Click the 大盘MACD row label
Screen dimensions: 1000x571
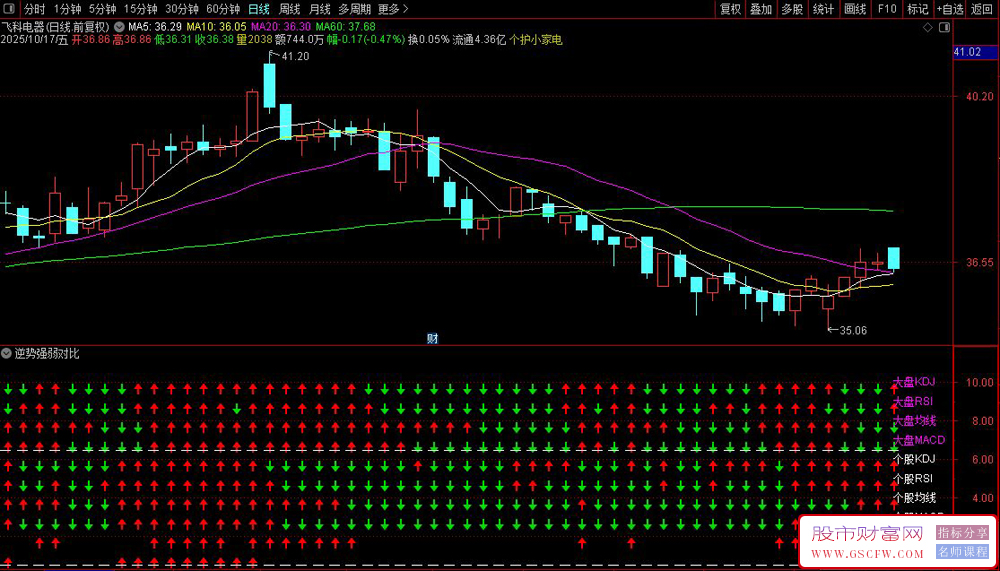coord(918,440)
